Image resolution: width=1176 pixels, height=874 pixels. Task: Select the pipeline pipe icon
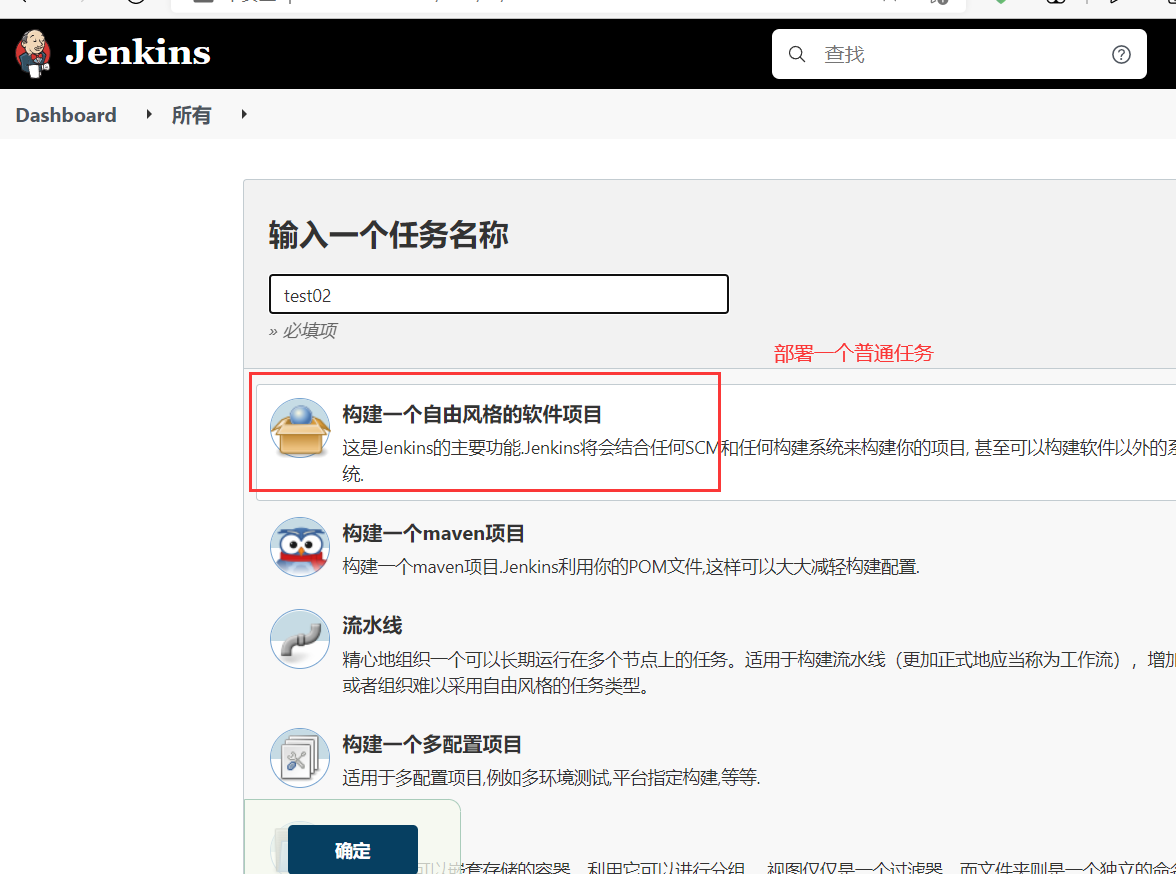coord(300,638)
